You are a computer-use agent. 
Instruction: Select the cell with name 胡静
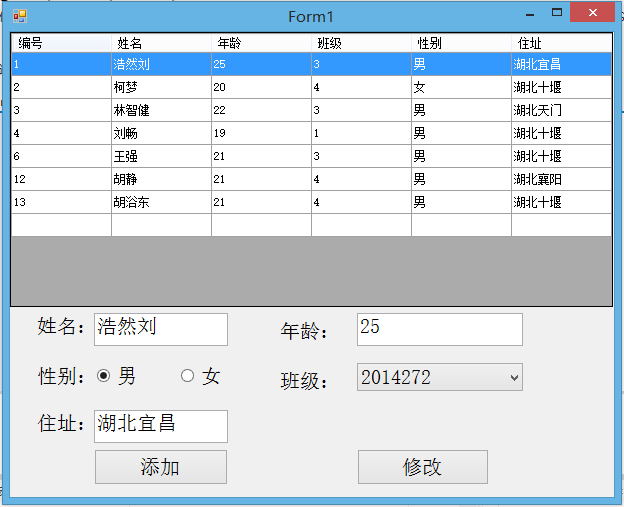click(161, 179)
